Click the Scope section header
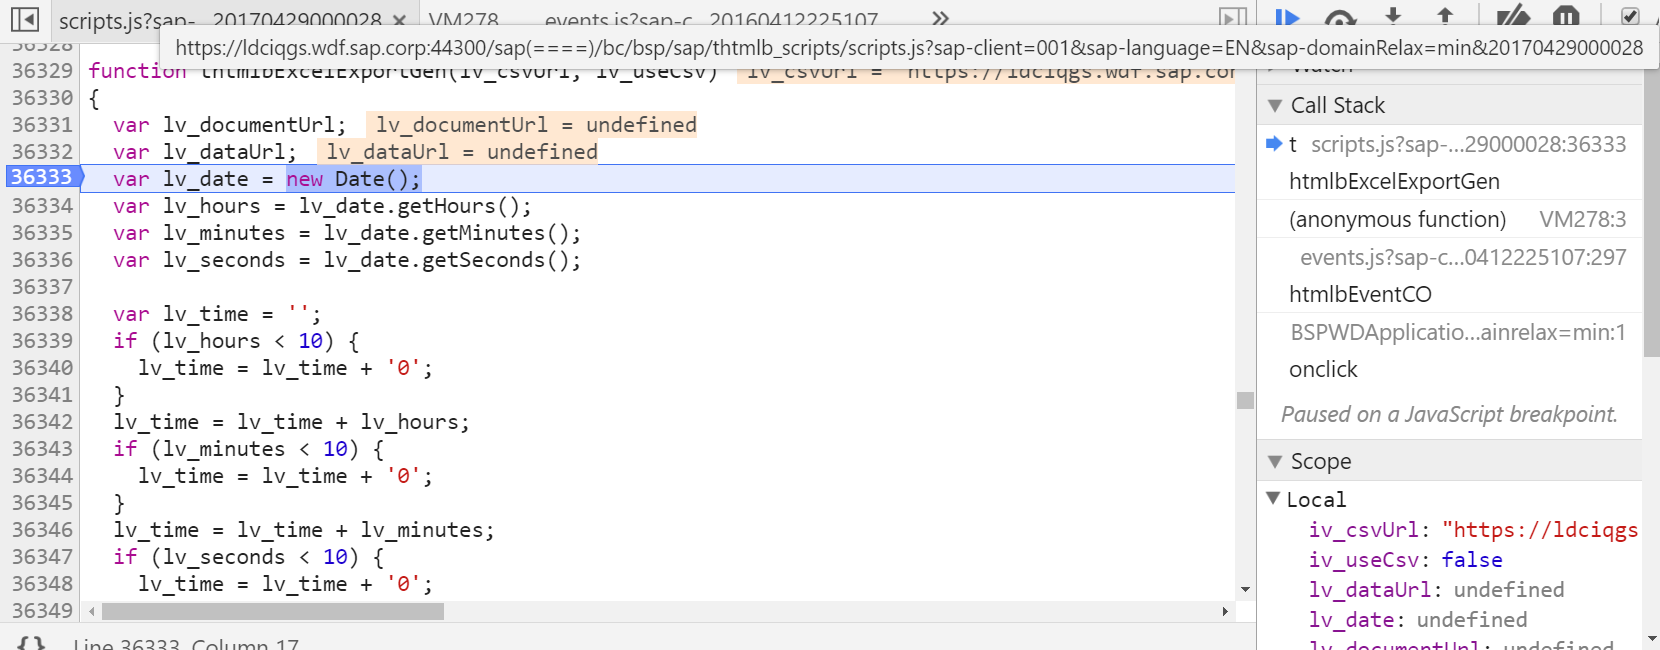The width and height of the screenshot is (1660, 650). 1450,461
